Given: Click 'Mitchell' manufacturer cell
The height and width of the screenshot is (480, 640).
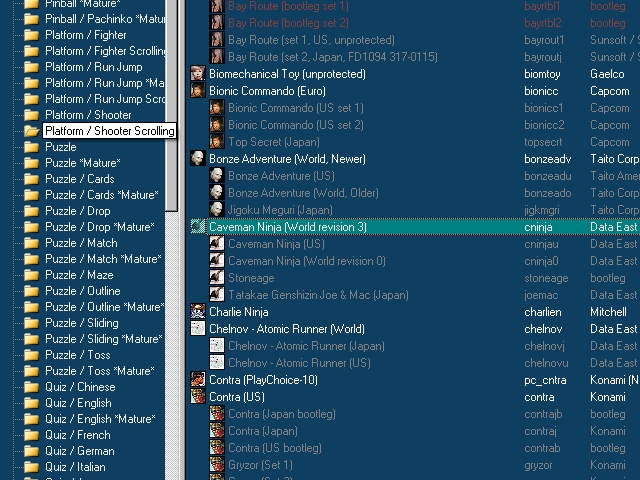Looking at the screenshot, I should click(608, 312).
